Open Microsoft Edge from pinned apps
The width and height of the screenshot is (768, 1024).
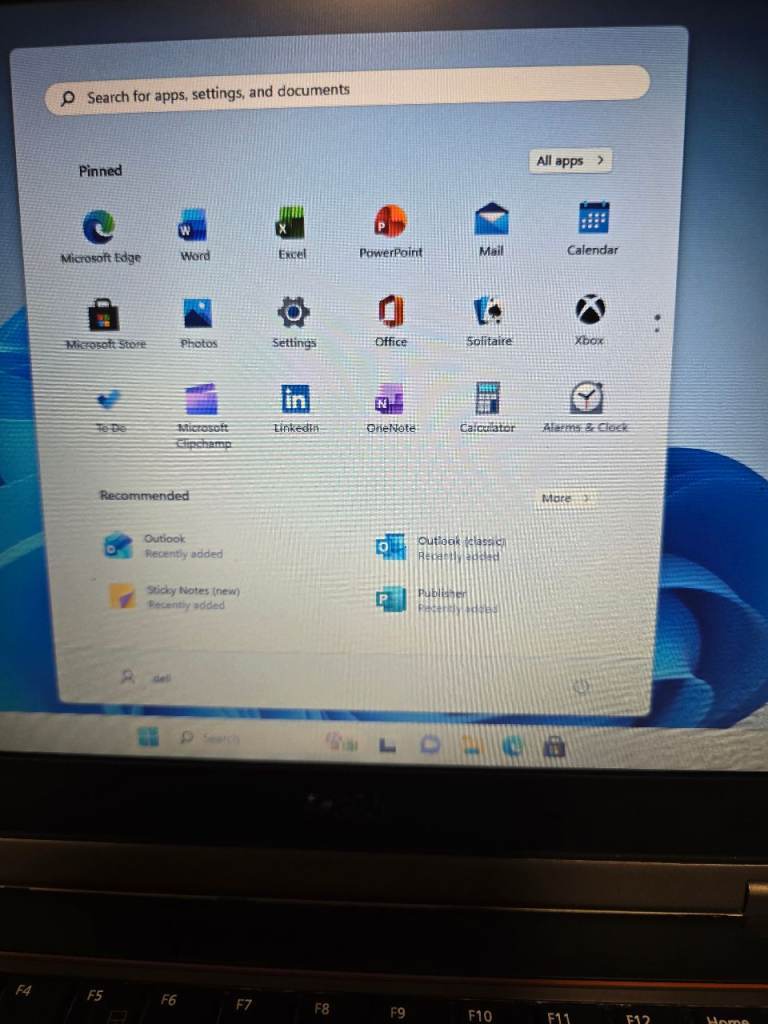[99, 236]
